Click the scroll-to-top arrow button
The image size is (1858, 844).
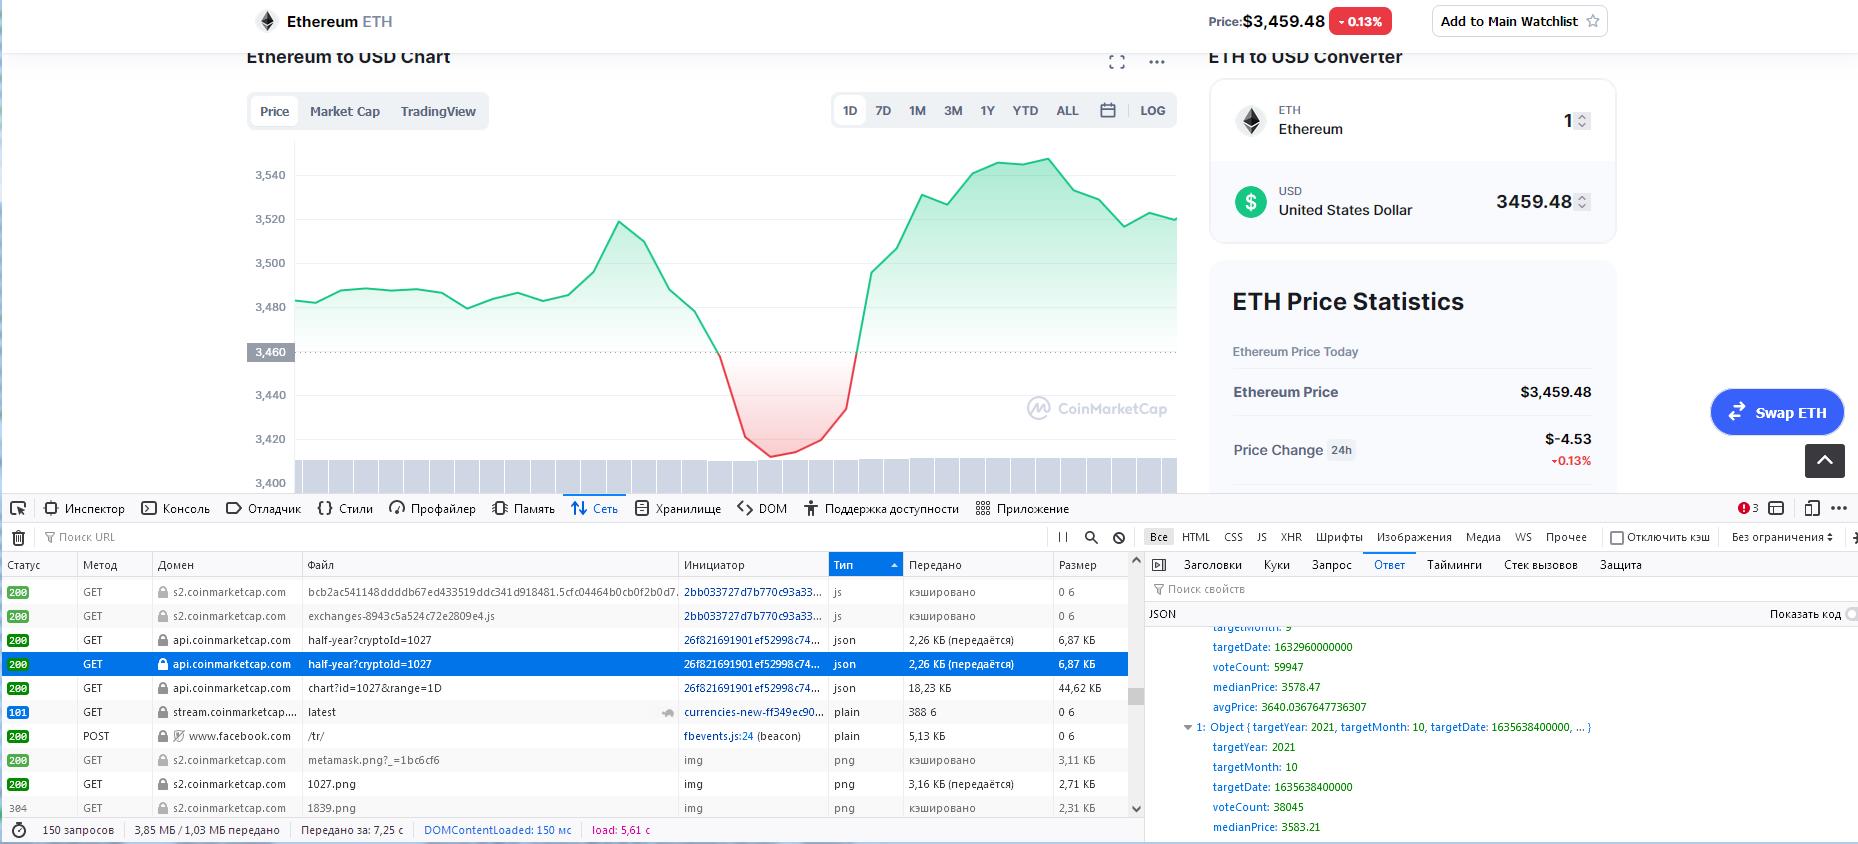coord(1824,460)
